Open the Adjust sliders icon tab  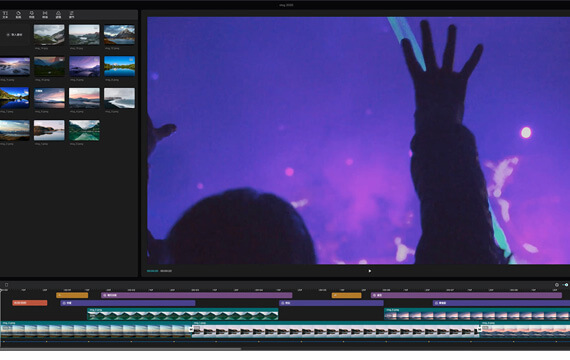tap(72, 15)
